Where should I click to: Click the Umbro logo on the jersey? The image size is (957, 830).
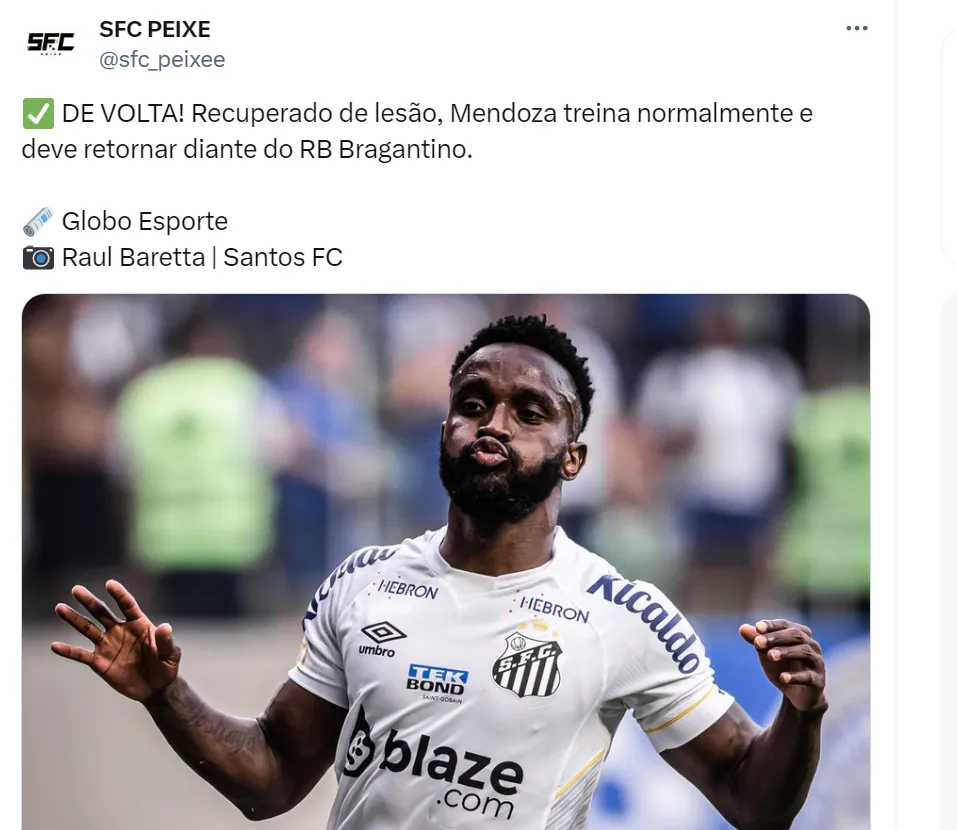(x=382, y=639)
